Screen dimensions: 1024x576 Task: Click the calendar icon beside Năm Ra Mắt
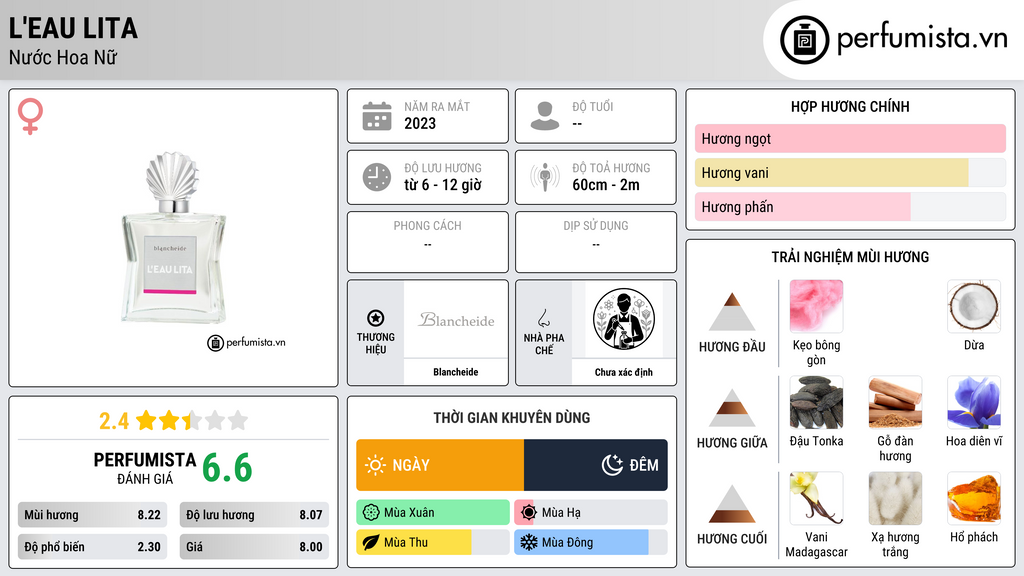click(x=377, y=116)
